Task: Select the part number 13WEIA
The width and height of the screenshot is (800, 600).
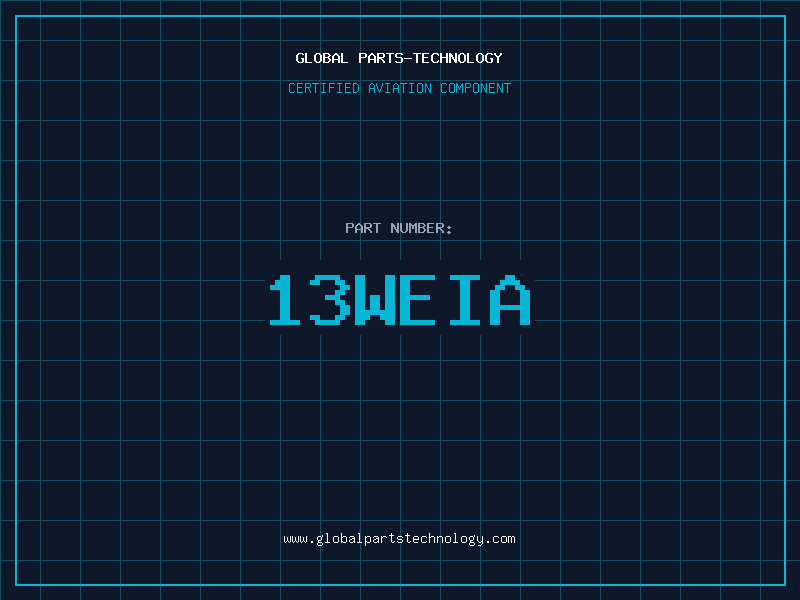Action: point(400,300)
